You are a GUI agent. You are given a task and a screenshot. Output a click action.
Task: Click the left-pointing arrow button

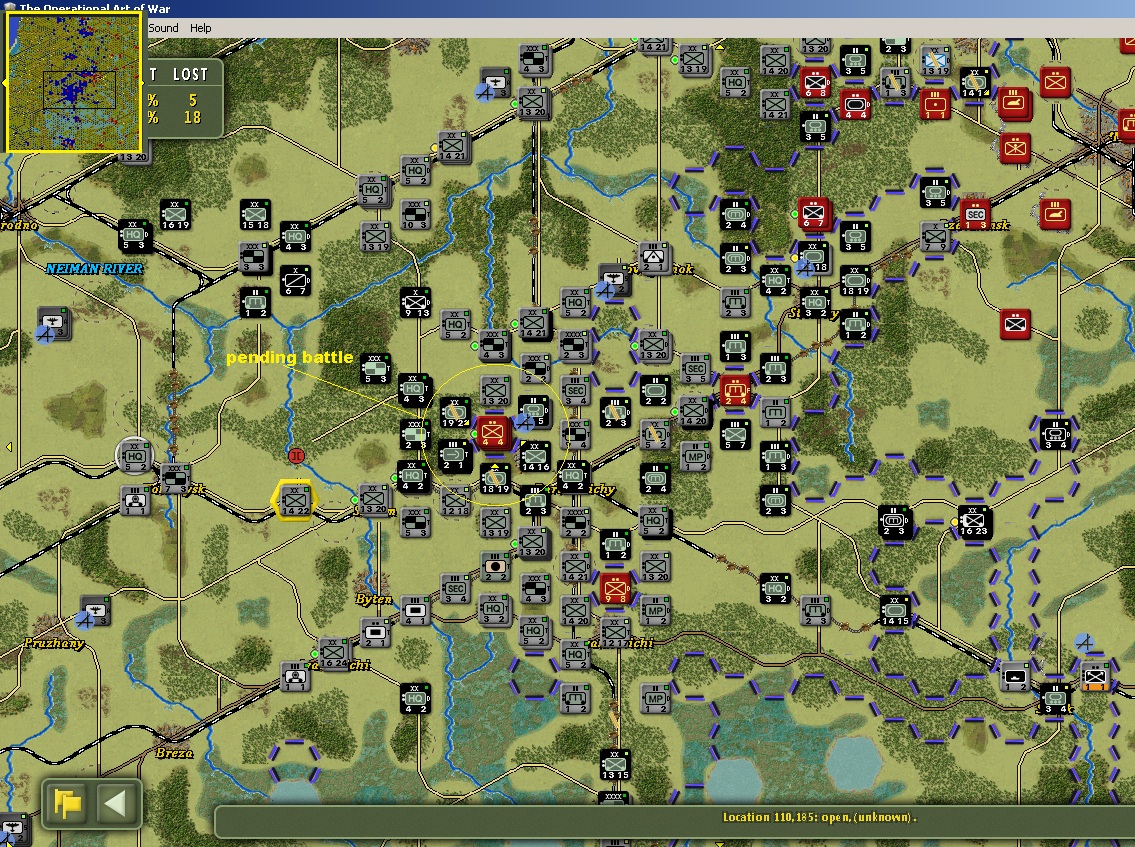tap(114, 803)
